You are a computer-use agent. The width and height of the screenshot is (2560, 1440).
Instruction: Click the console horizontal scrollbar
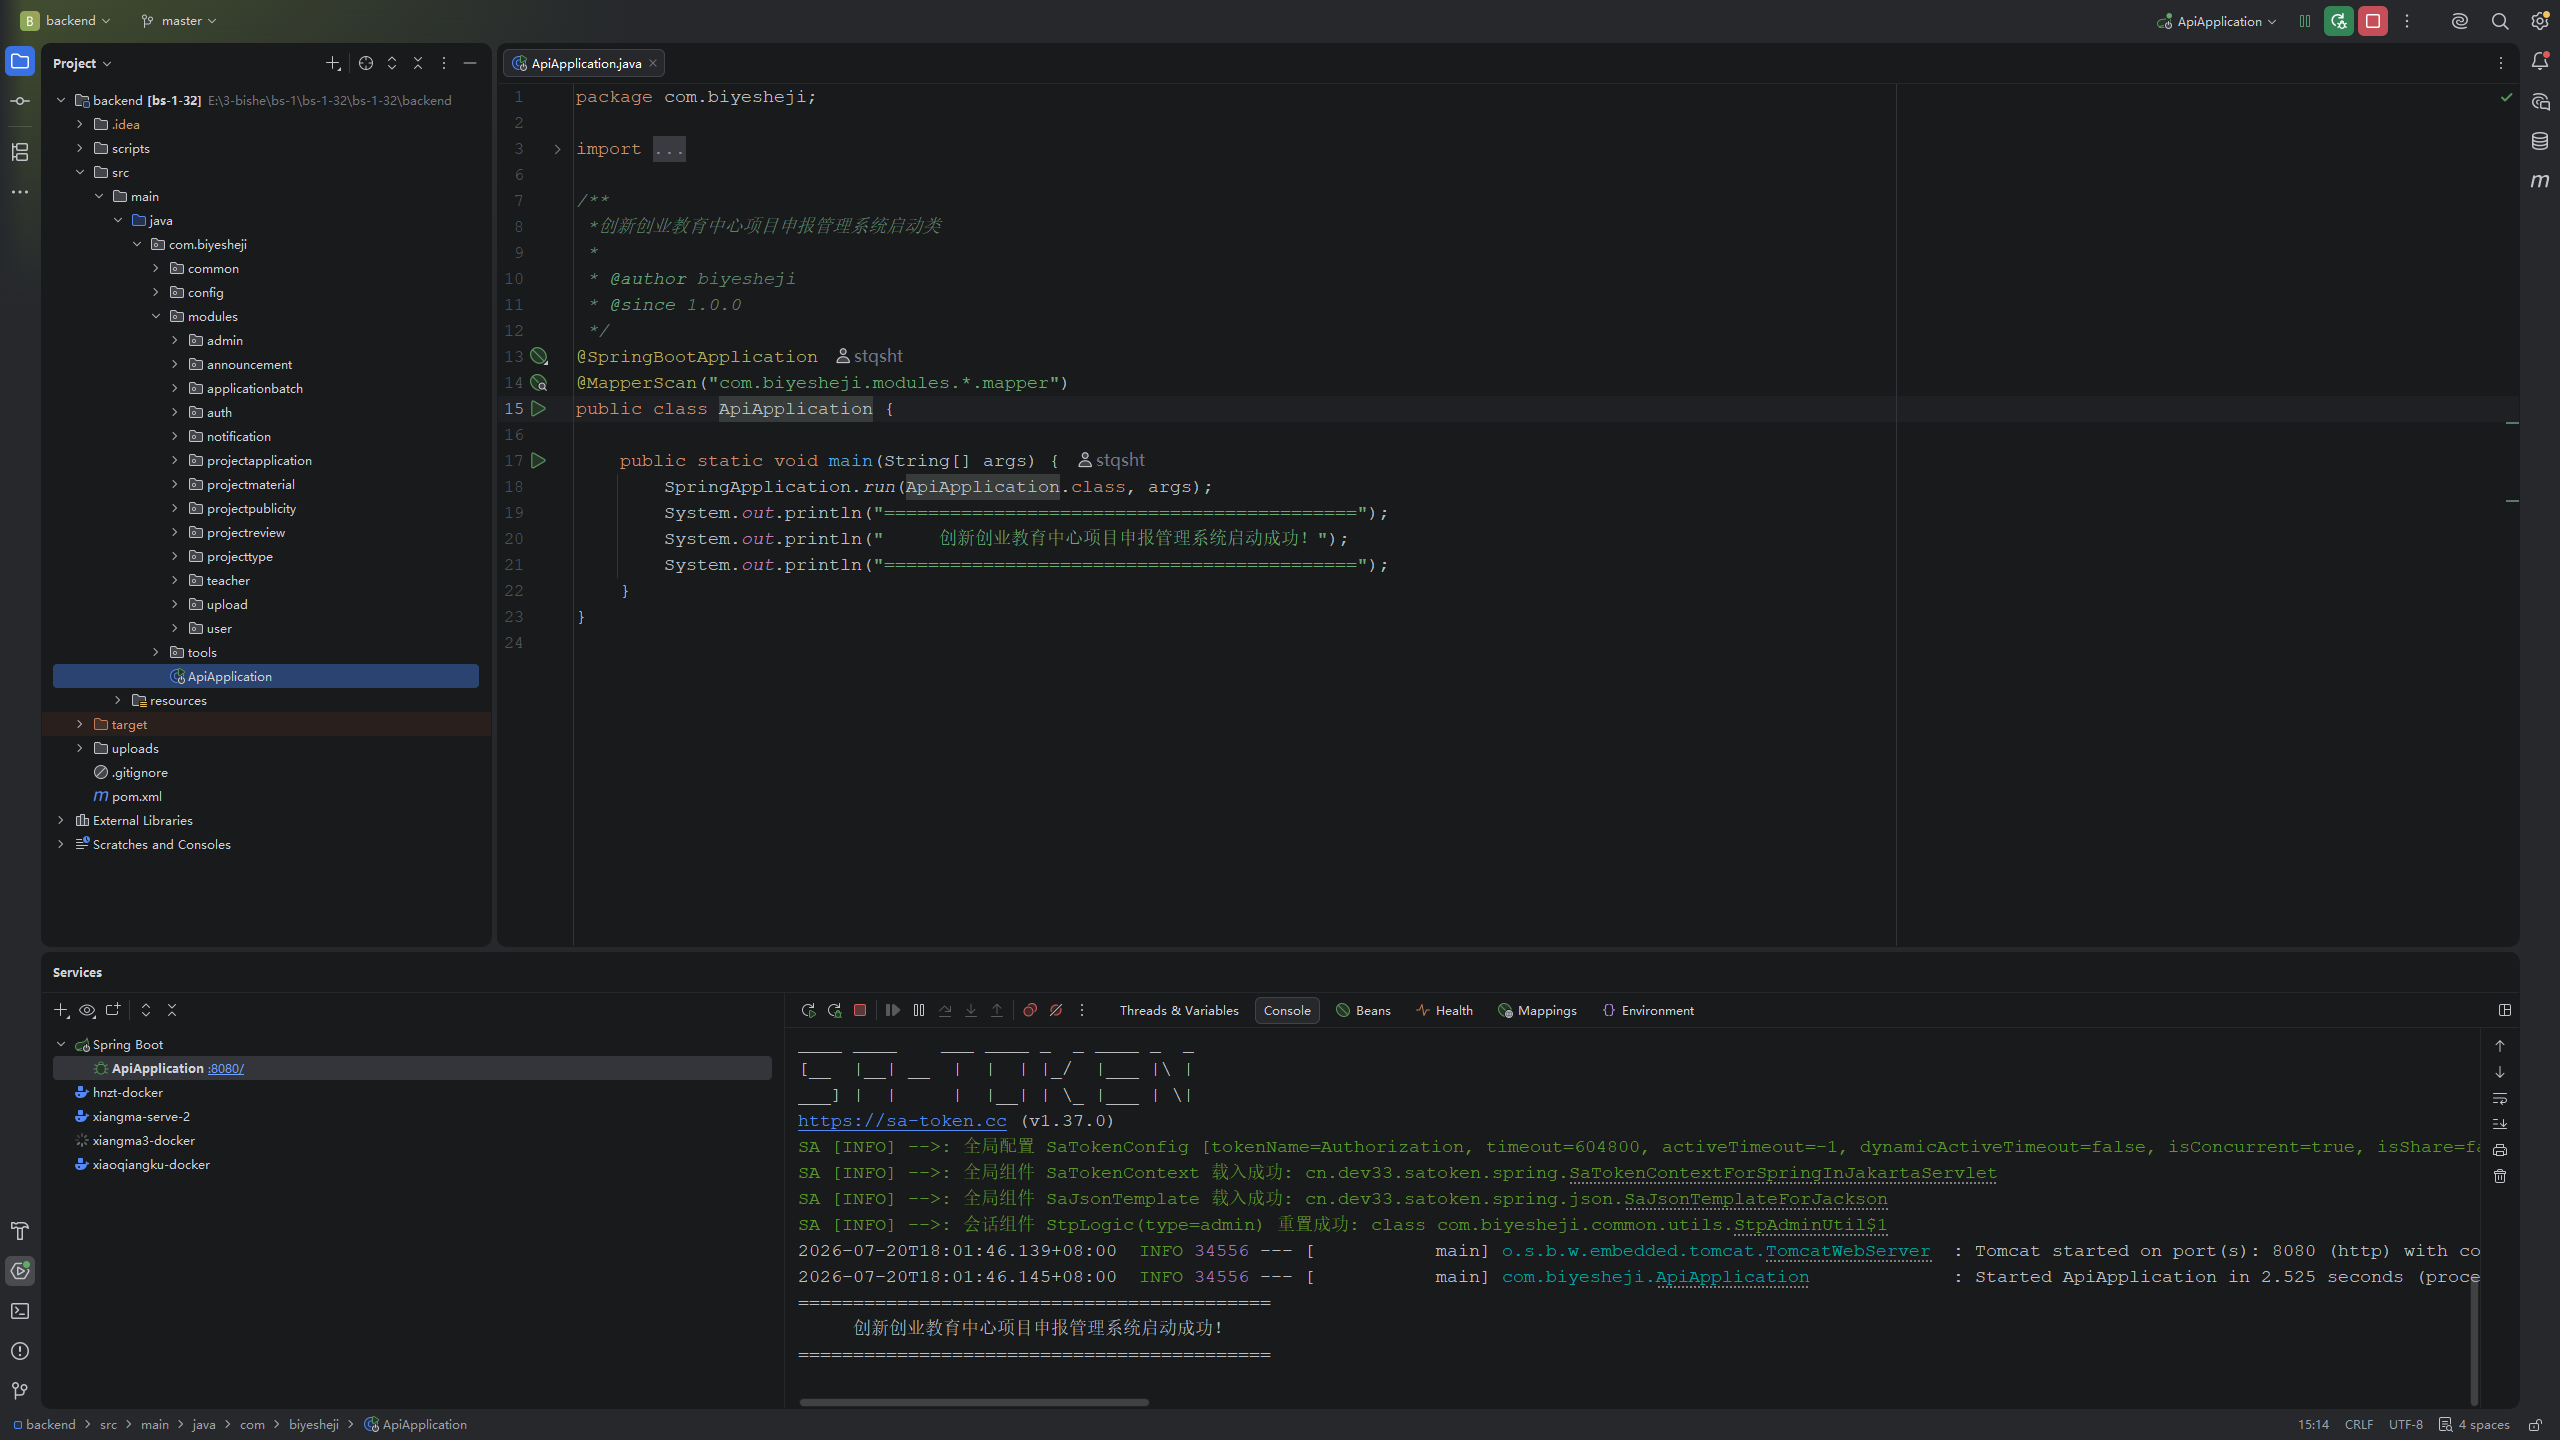click(x=974, y=1402)
